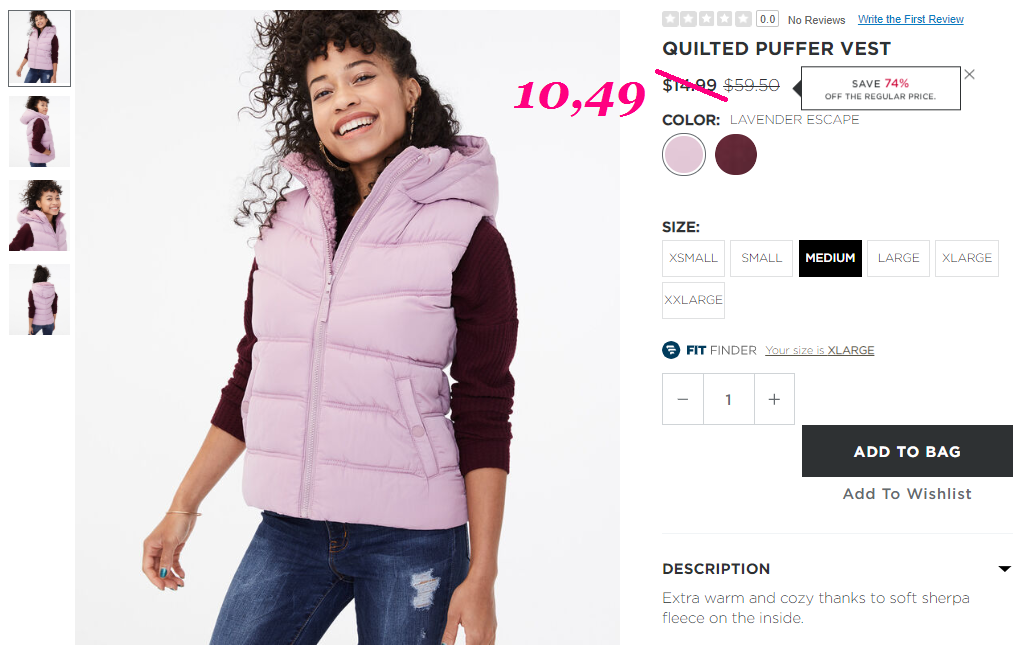
Task: Choose the XLARGE size option
Action: point(967,258)
